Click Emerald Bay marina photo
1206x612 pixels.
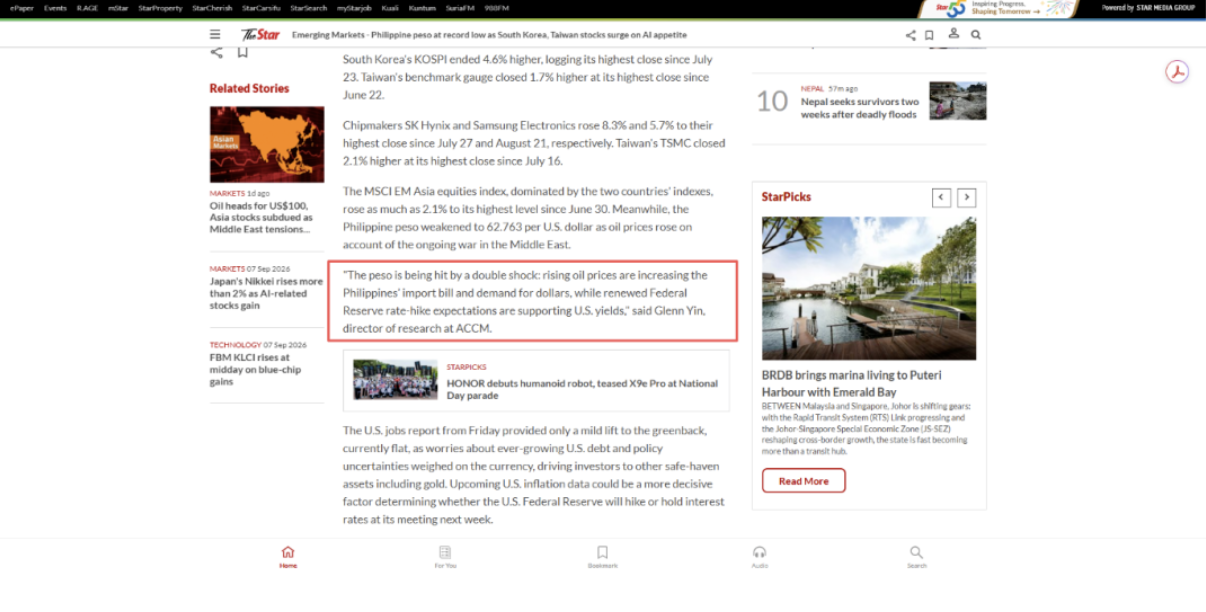point(869,288)
